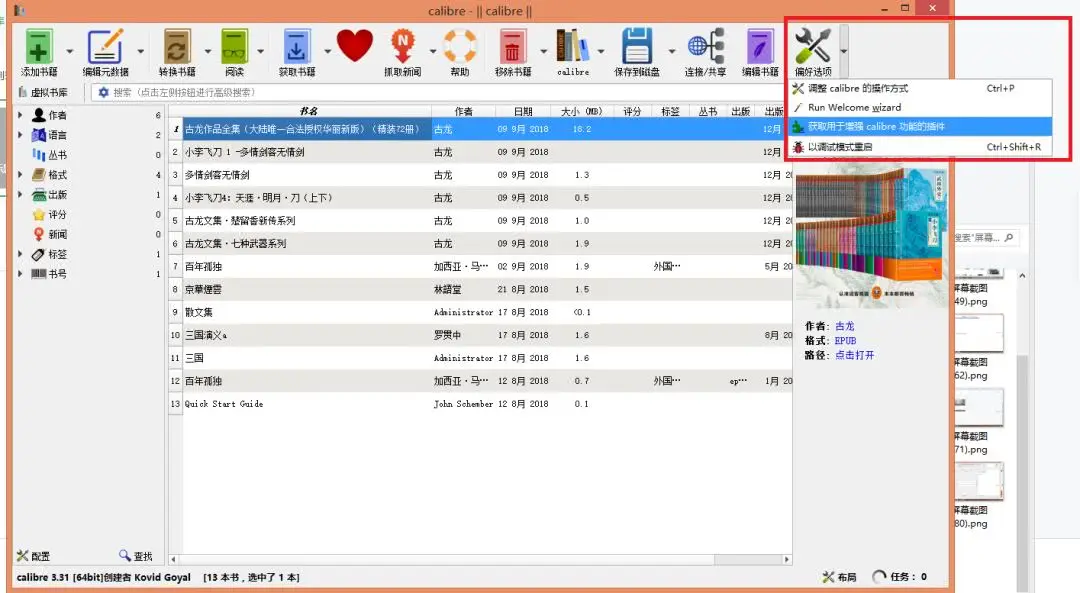Screen dimensions: 1080x593
Task: Click the 配置 configure button in tag browser
Action: point(33,556)
